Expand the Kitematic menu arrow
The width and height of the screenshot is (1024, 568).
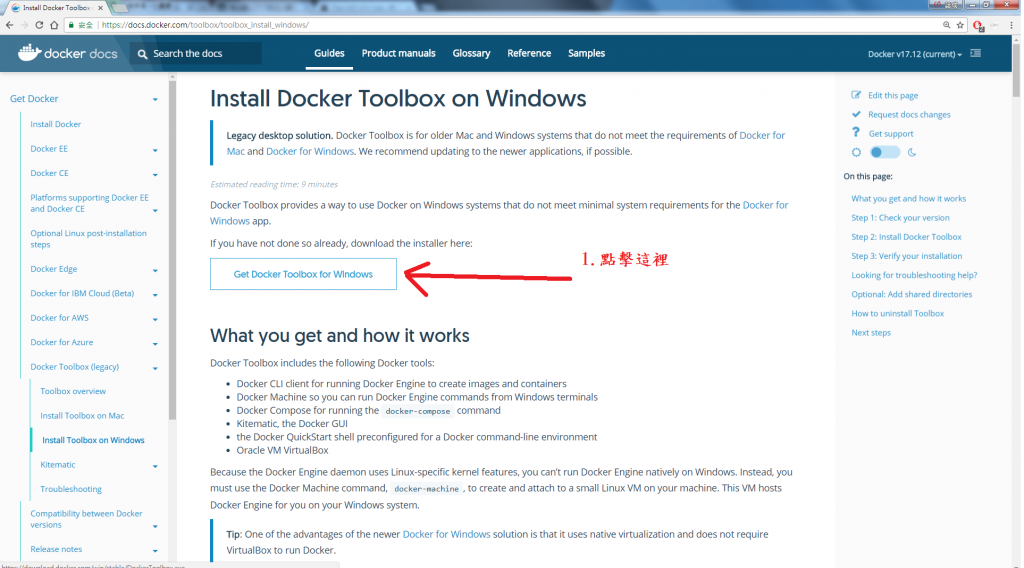[155, 466]
